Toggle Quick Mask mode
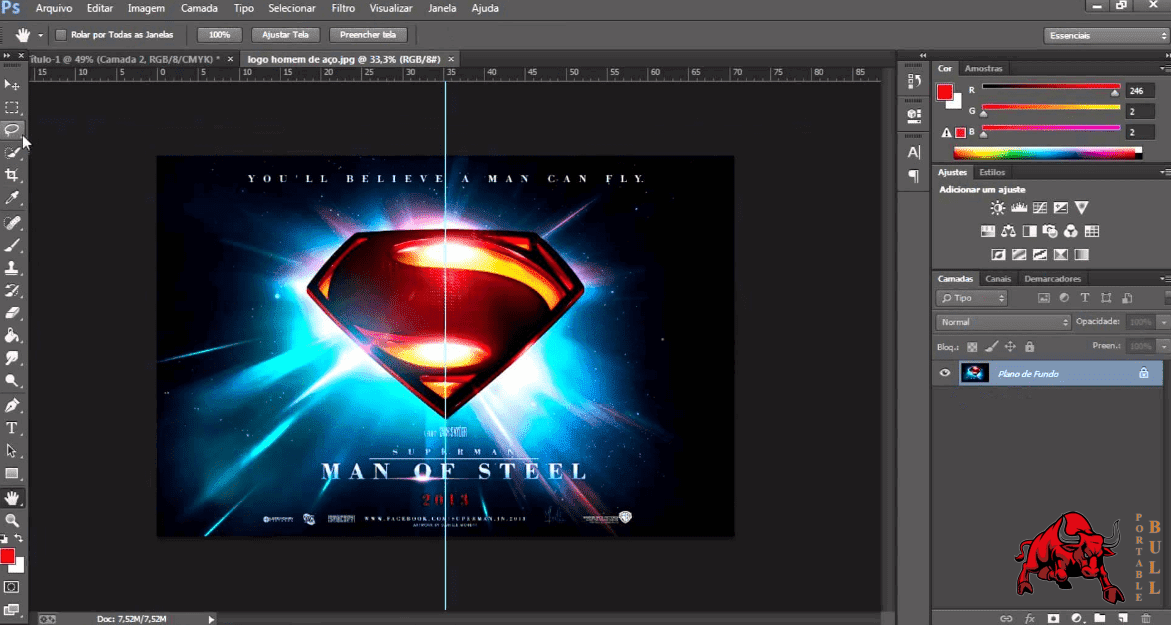Viewport: 1171px width, 625px height. (12, 588)
